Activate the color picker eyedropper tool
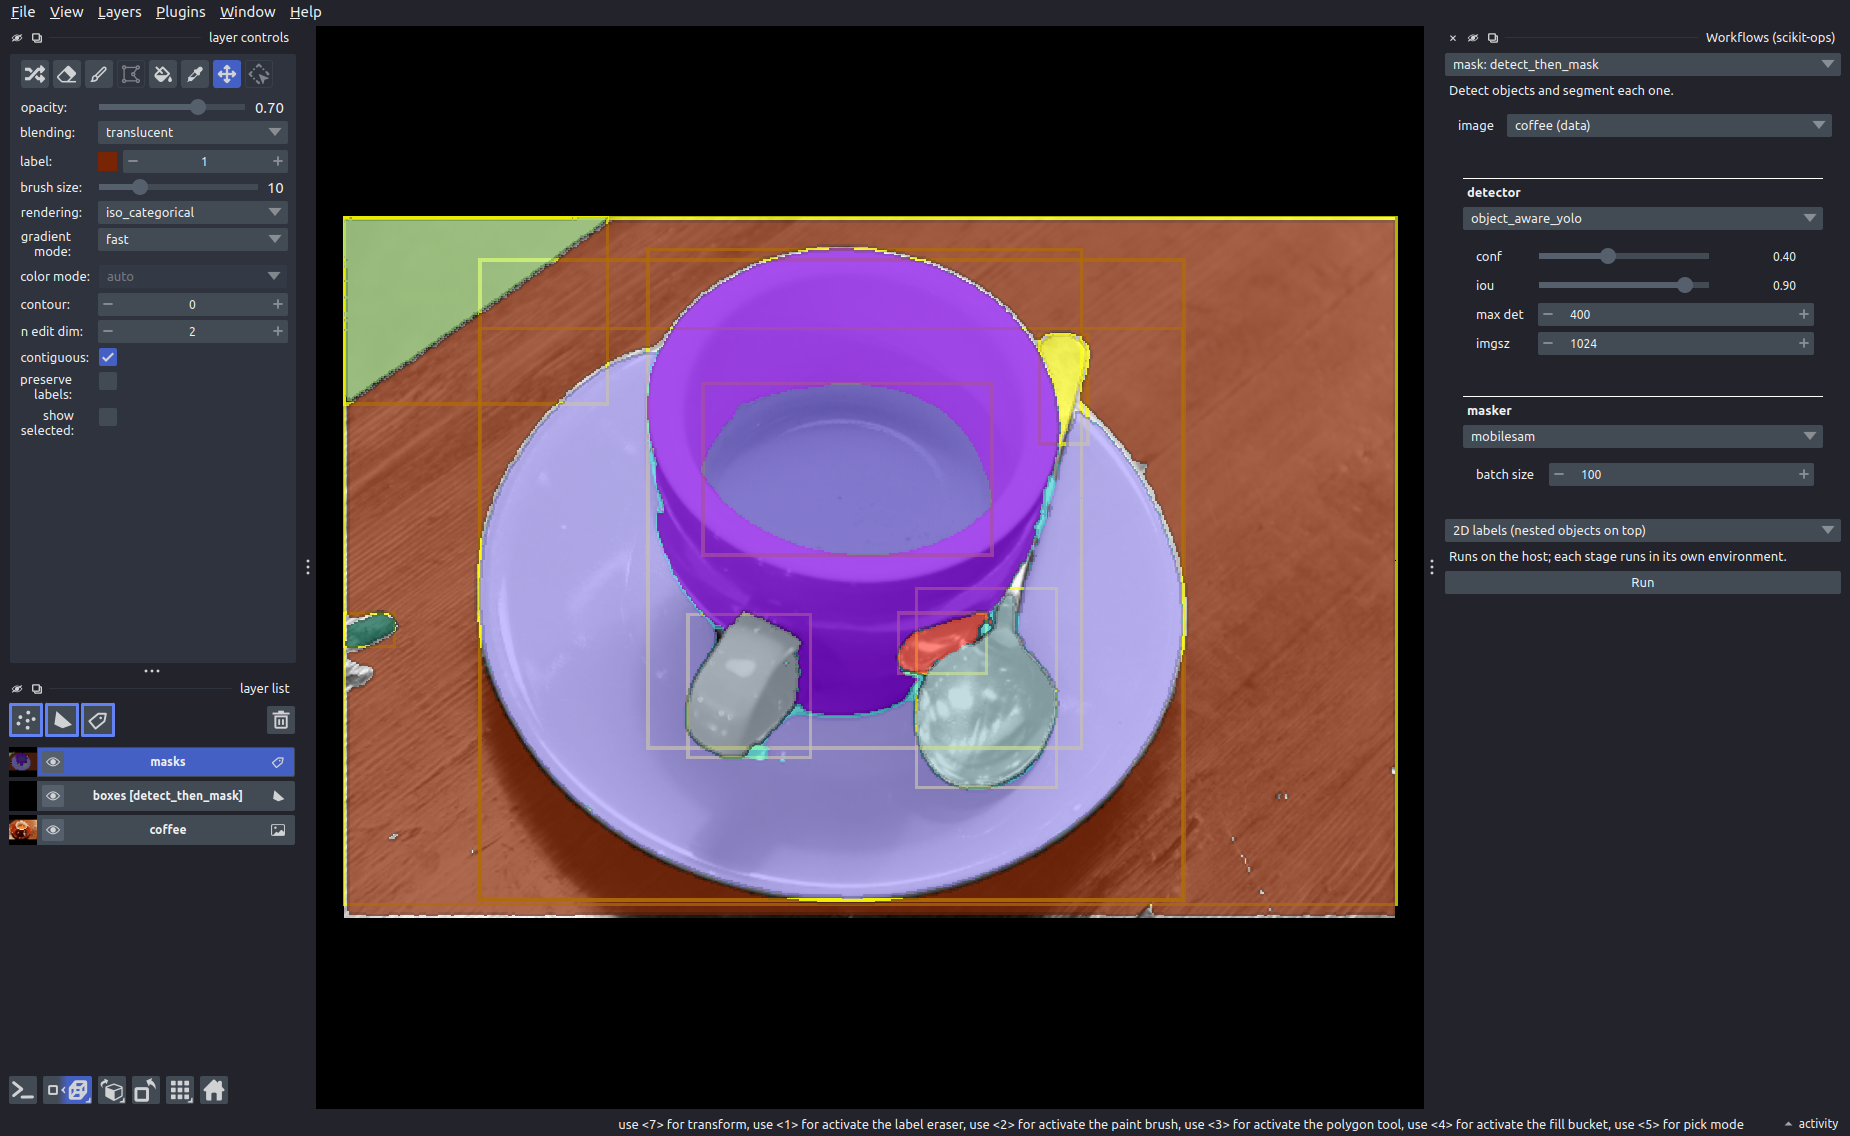This screenshot has height=1136, width=1850. click(x=195, y=74)
